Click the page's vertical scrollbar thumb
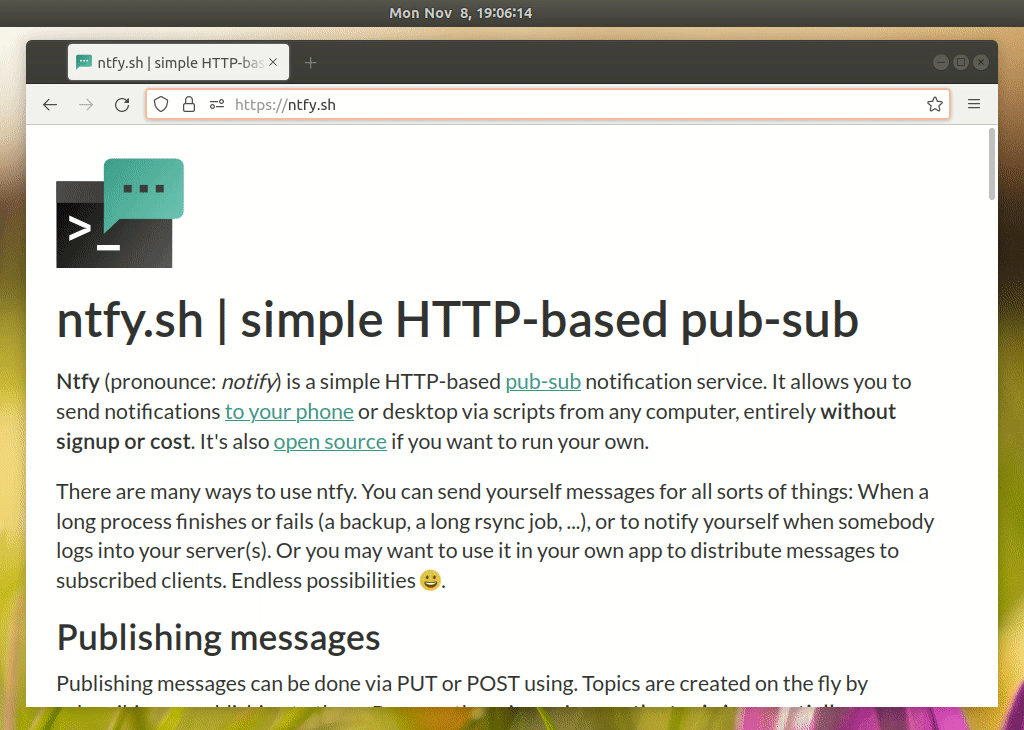The height and width of the screenshot is (730, 1024). [992, 164]
